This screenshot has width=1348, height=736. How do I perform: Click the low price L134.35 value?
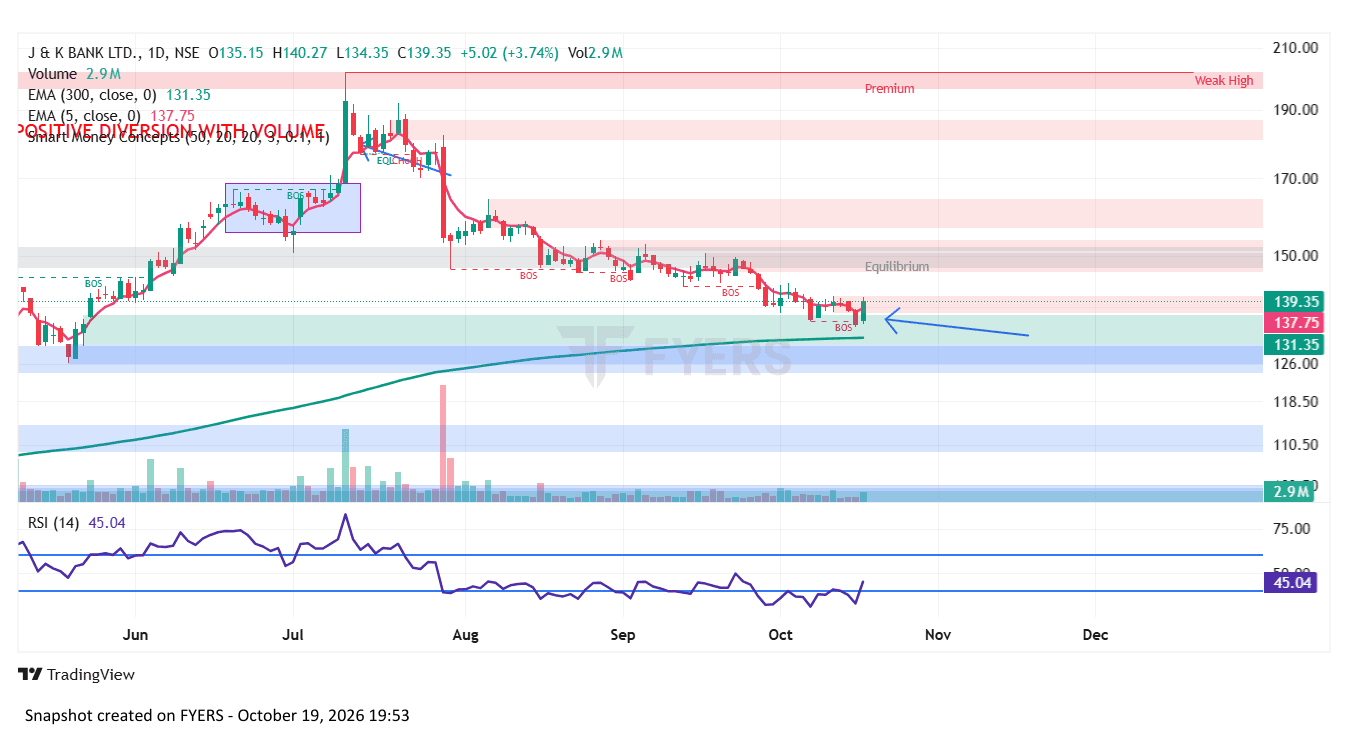click(362, 52)
